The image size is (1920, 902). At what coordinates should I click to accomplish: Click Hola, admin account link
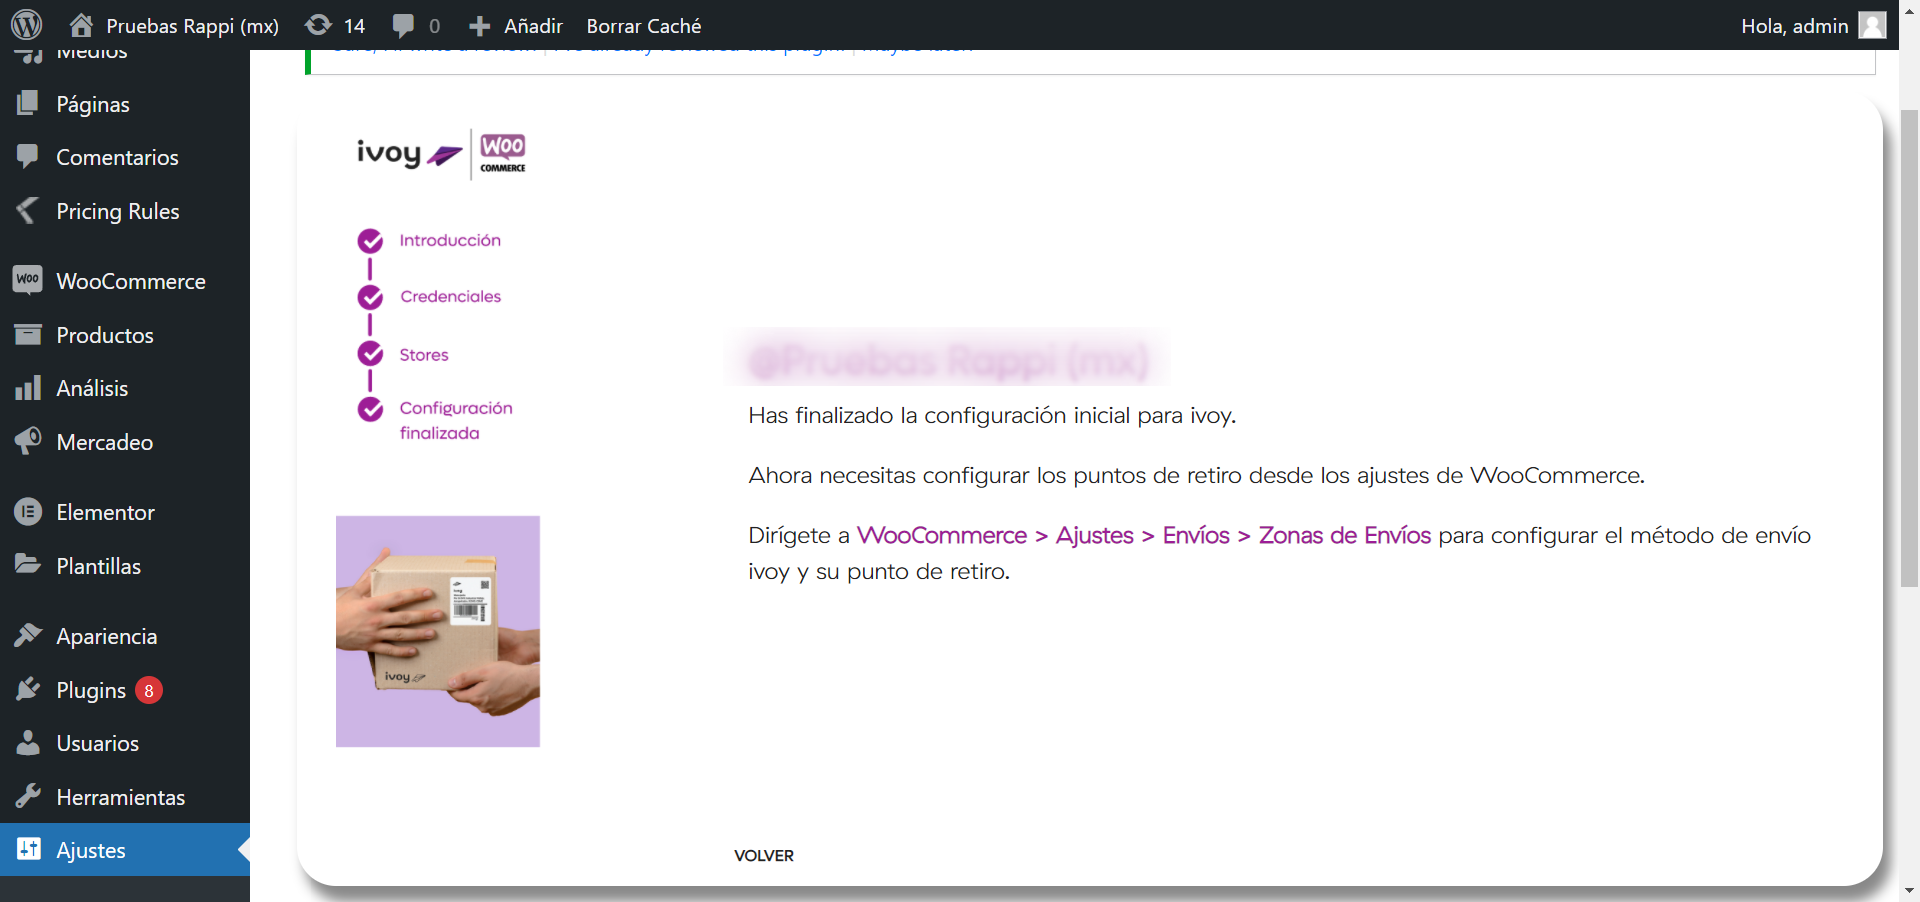tap(1794, 26)
